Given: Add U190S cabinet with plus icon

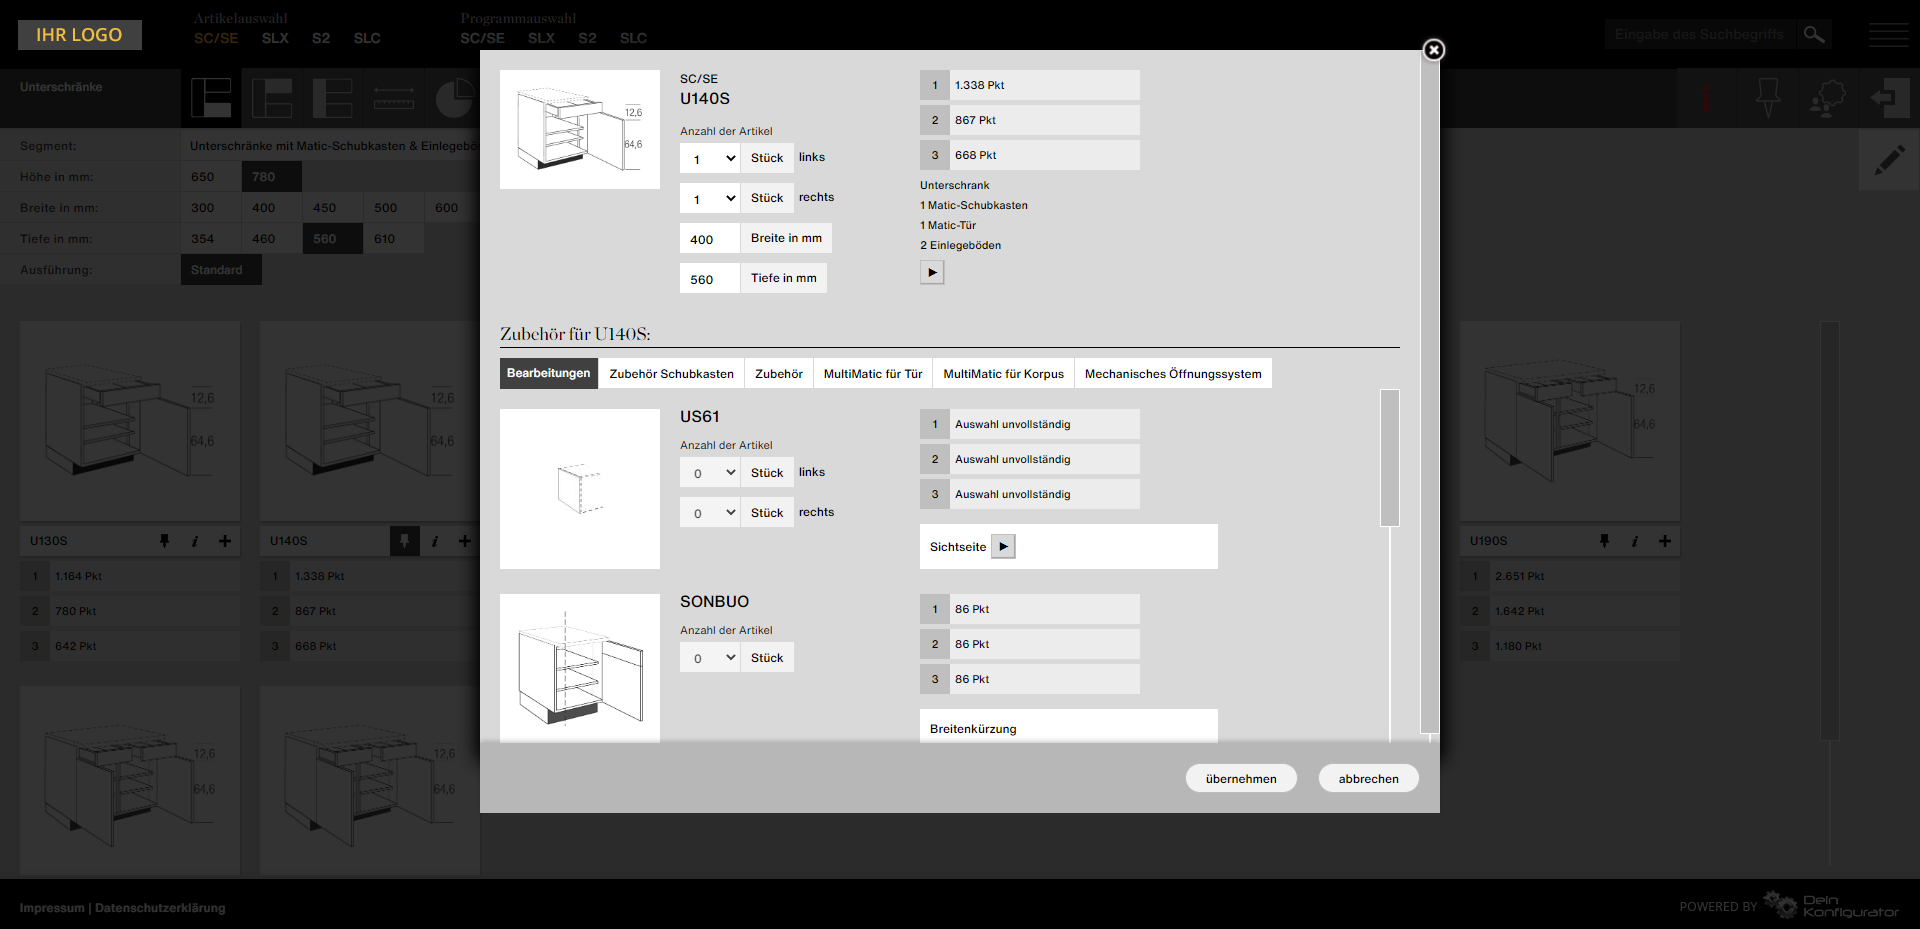Looking at the screenshot, I should (1665, 541).
